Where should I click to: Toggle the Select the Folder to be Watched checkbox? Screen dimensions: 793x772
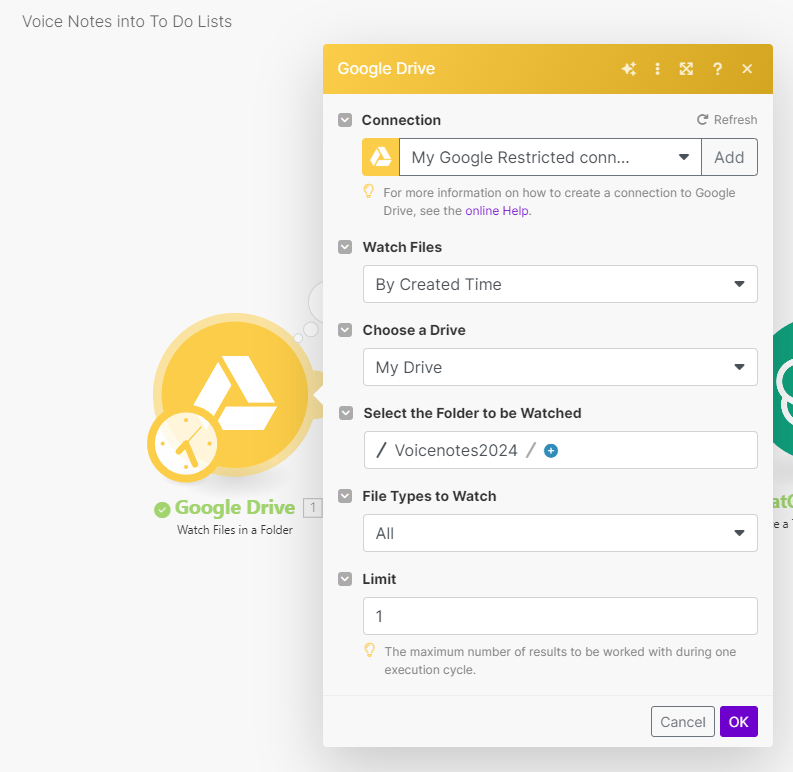click(346, 413)
